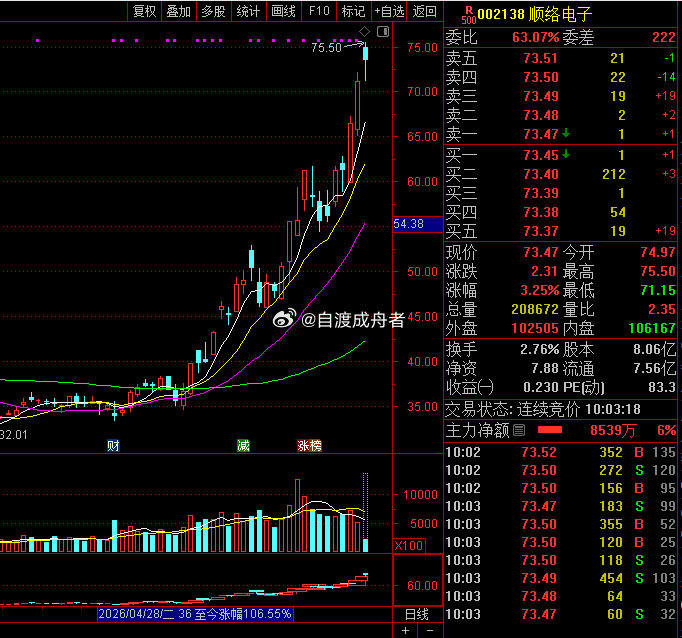
Task: Click 总量 value 208672
Action: (535, 309)
